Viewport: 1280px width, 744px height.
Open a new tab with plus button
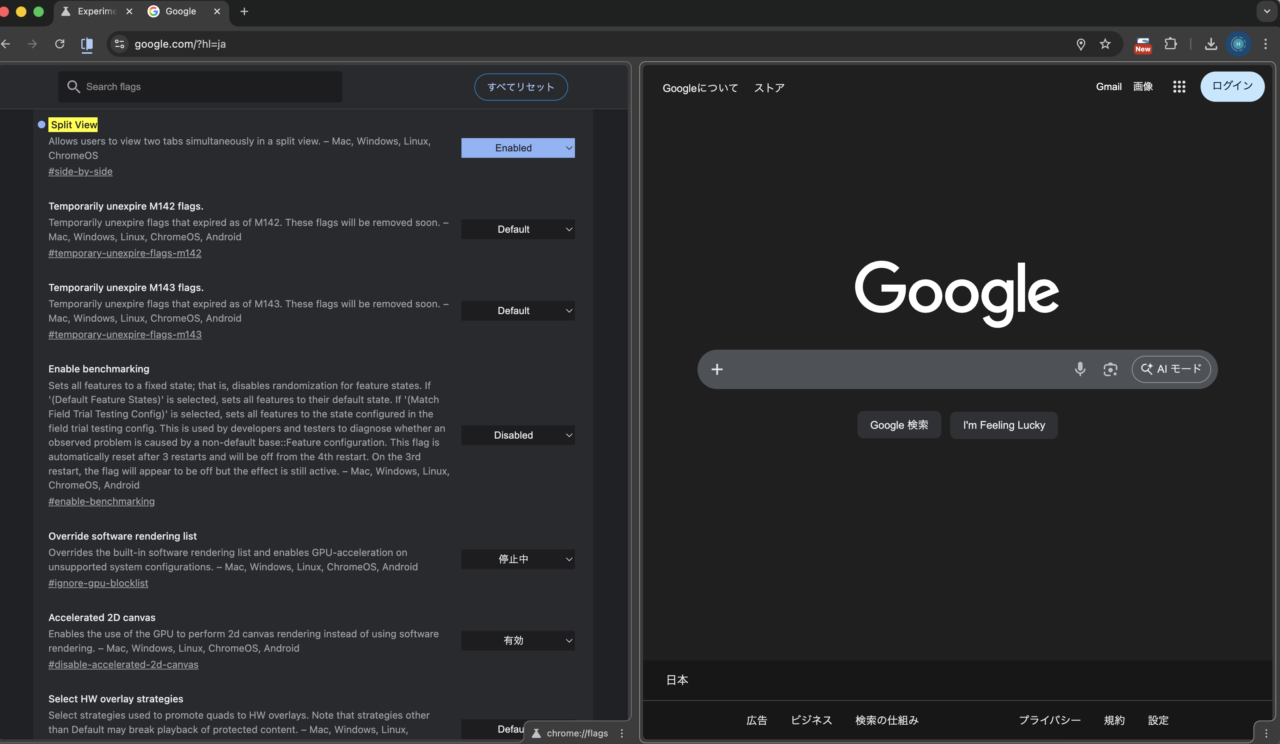[244, 11]
